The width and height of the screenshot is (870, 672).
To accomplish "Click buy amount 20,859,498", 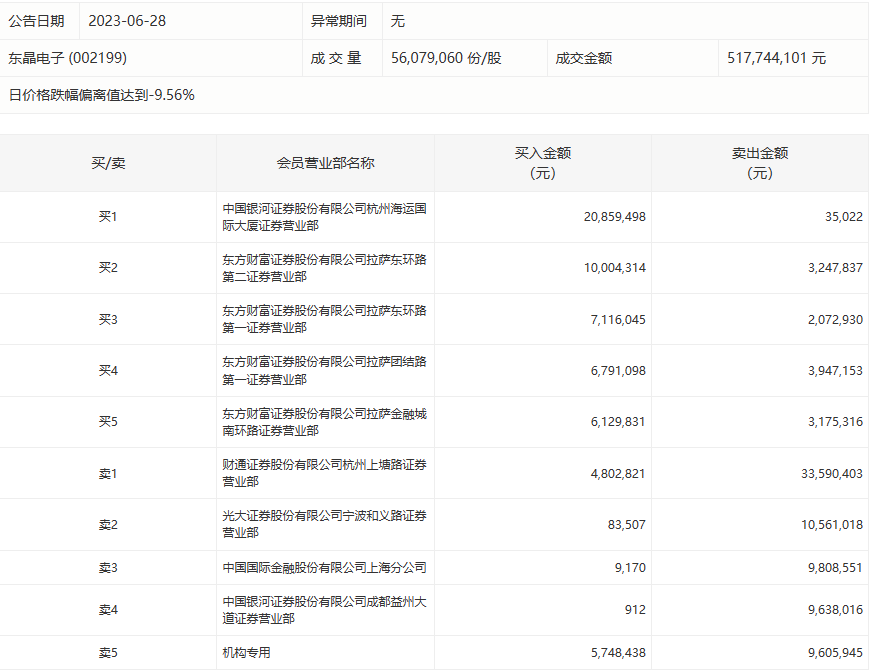I will pyautogui.click(x=614, y=217).
